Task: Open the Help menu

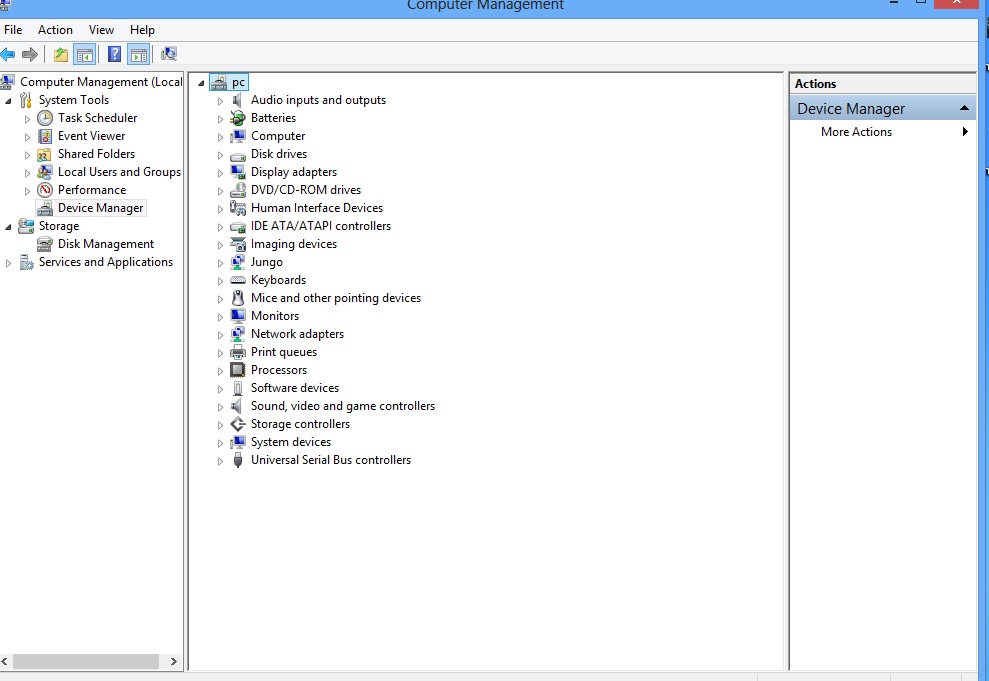Action: coord(143,30)
